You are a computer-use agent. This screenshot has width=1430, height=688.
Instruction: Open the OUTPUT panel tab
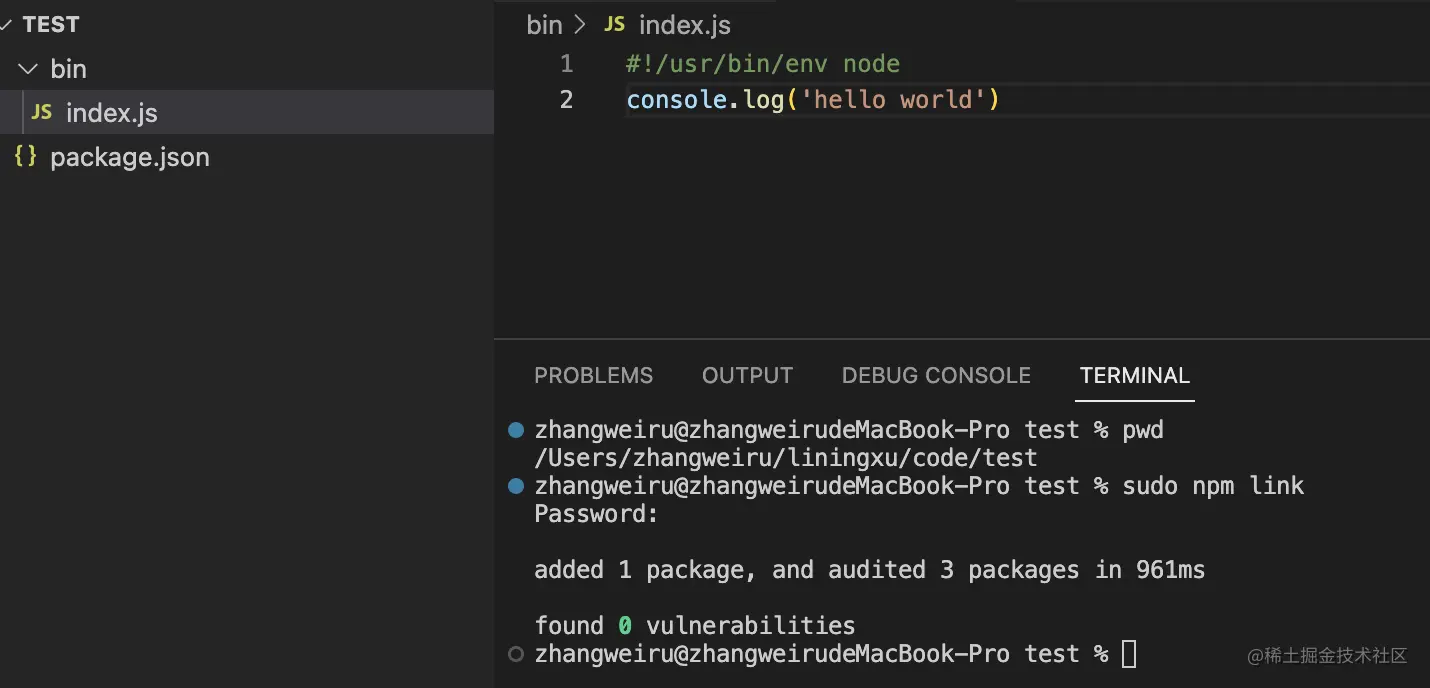pyautogui.click(x=747, y=376)
